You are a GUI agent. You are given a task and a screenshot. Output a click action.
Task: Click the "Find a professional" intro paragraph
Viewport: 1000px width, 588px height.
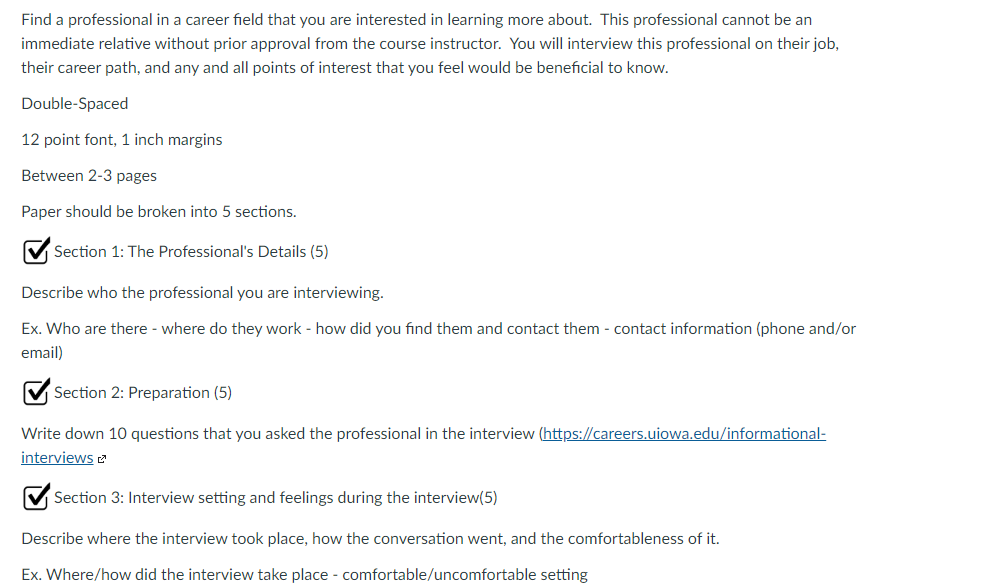(430, 43)
